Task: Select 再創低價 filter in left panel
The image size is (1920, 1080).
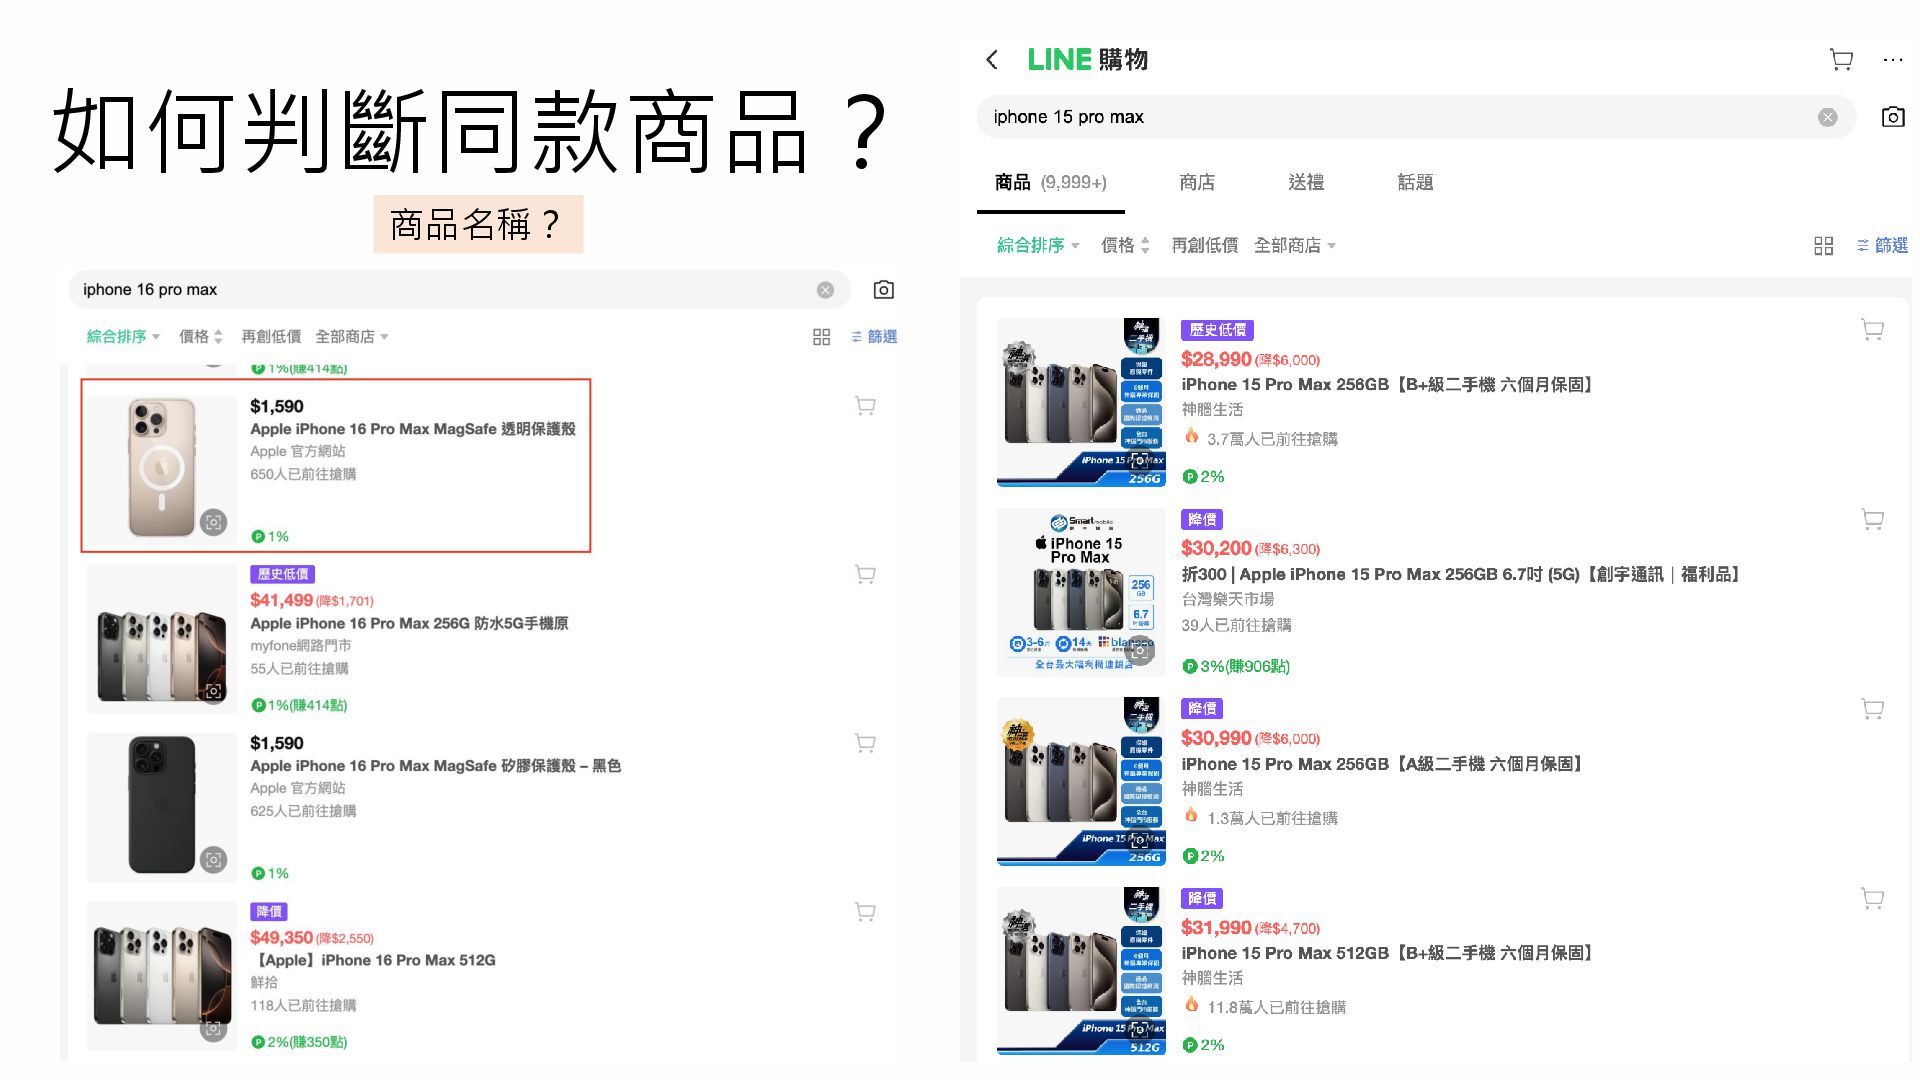Action: point(271,337)
